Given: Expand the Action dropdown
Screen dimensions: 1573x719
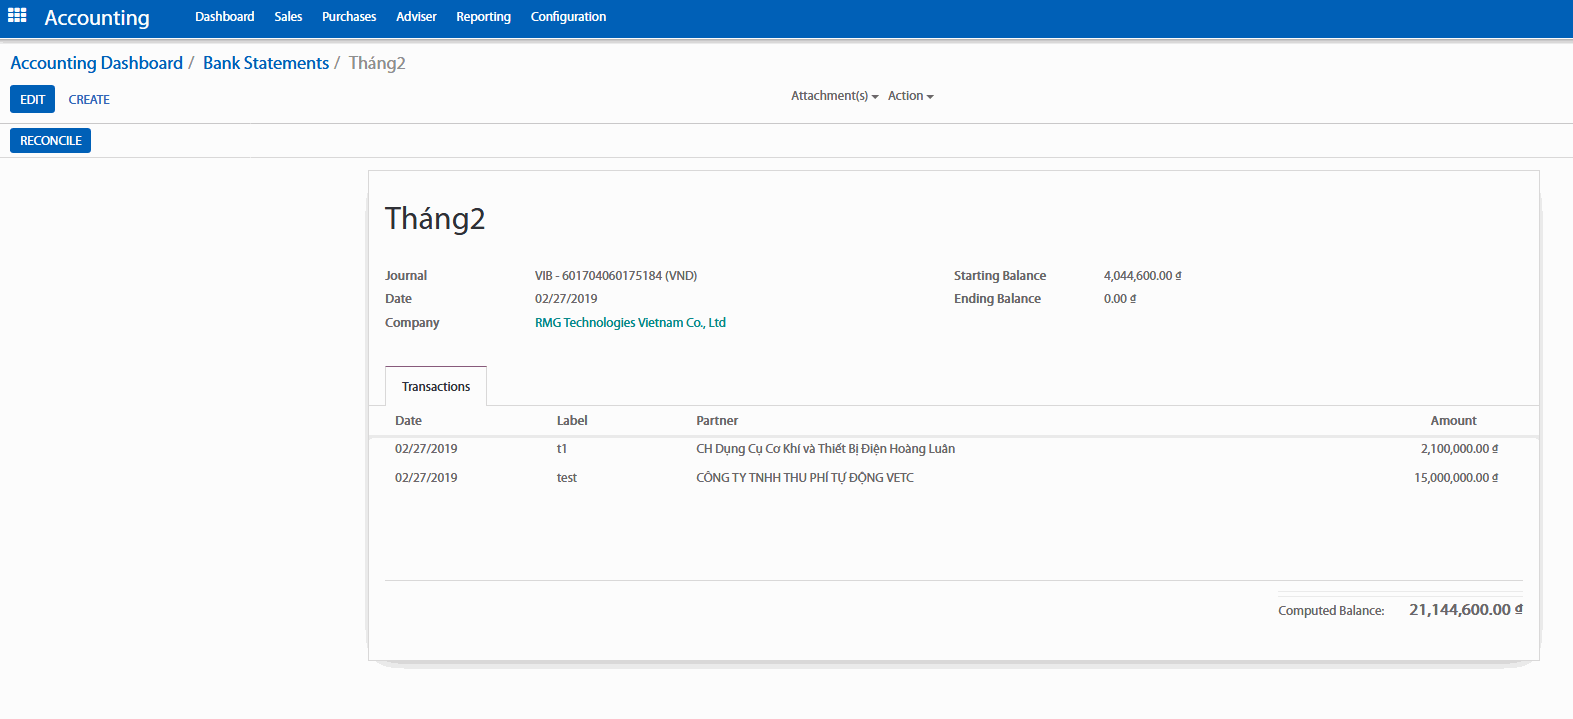Looking at the screenshot, I should pos(910,96).
